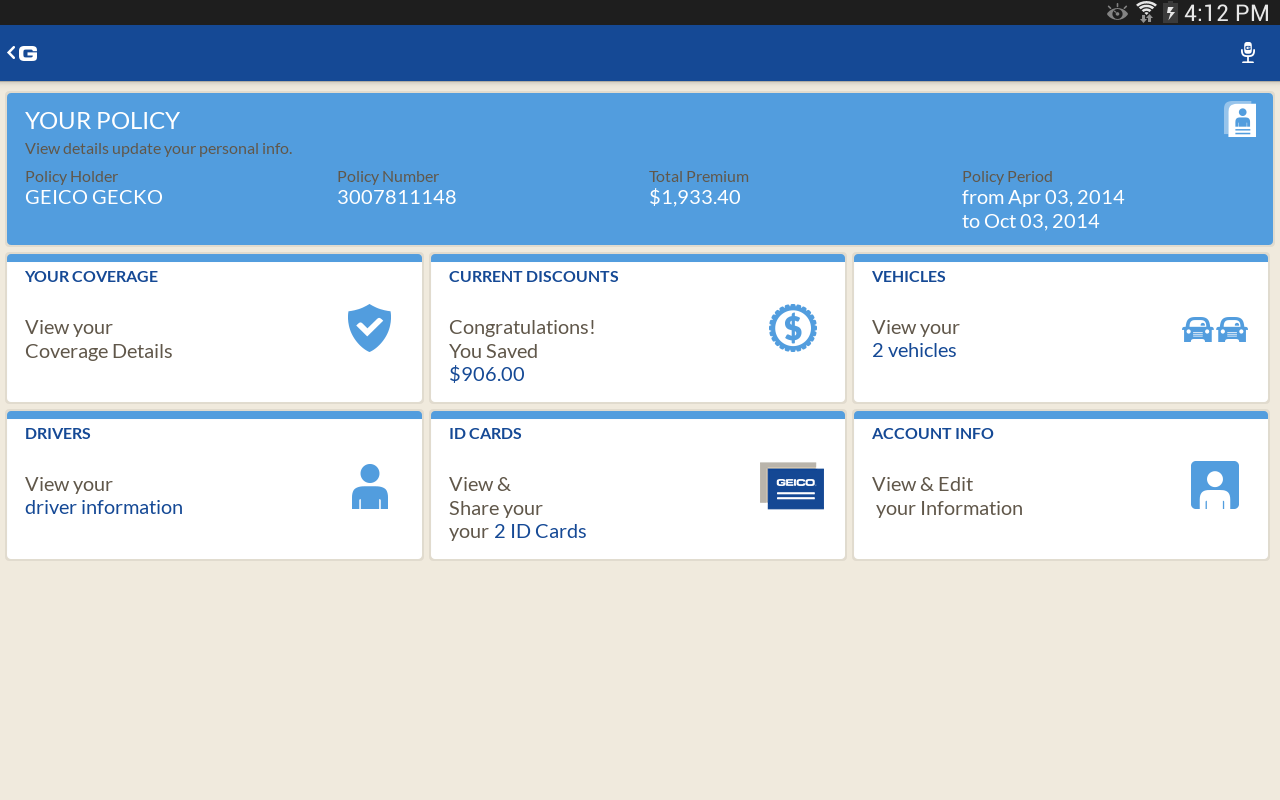The width and height of the screenshot is (1280, 800).
Task: Tap the two cars vehicles icon
Action: pyautogui.click(x=1215, y=329)
